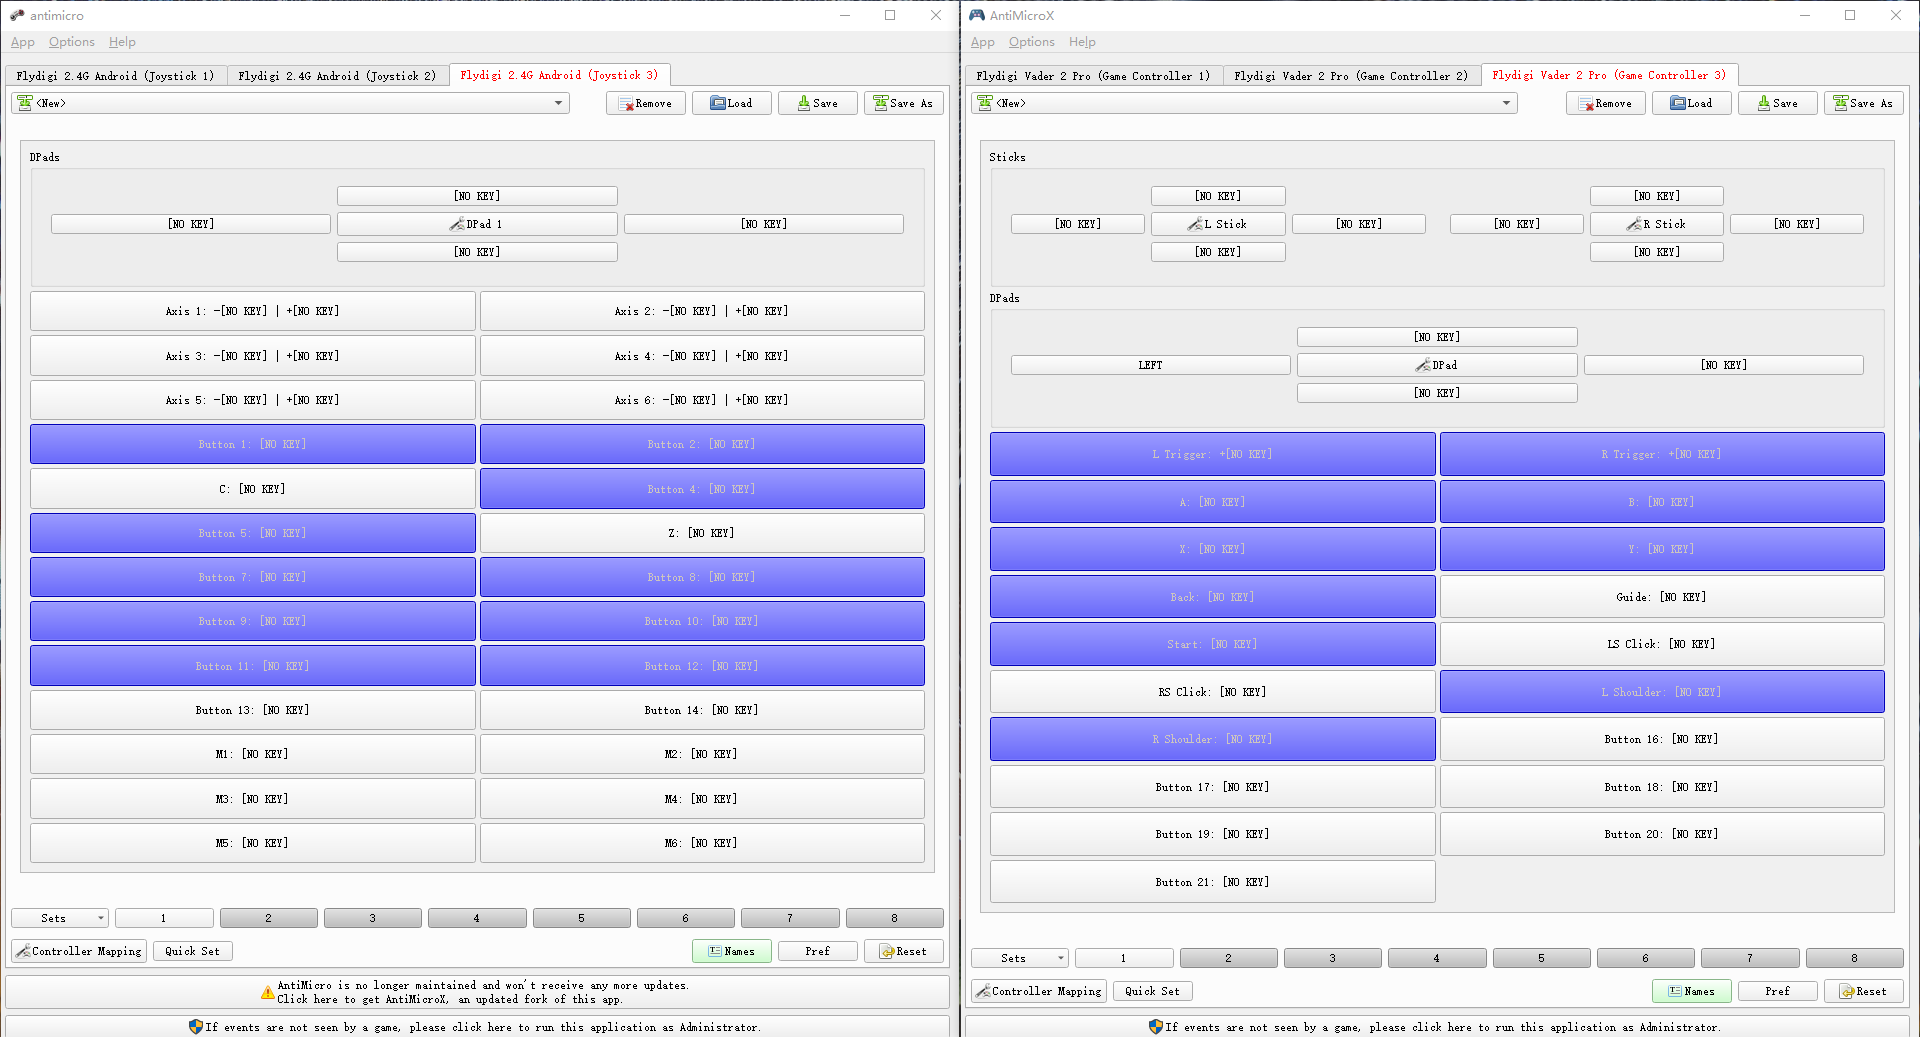Open L Stick settings in AntiMicroX

(1218, 223)
